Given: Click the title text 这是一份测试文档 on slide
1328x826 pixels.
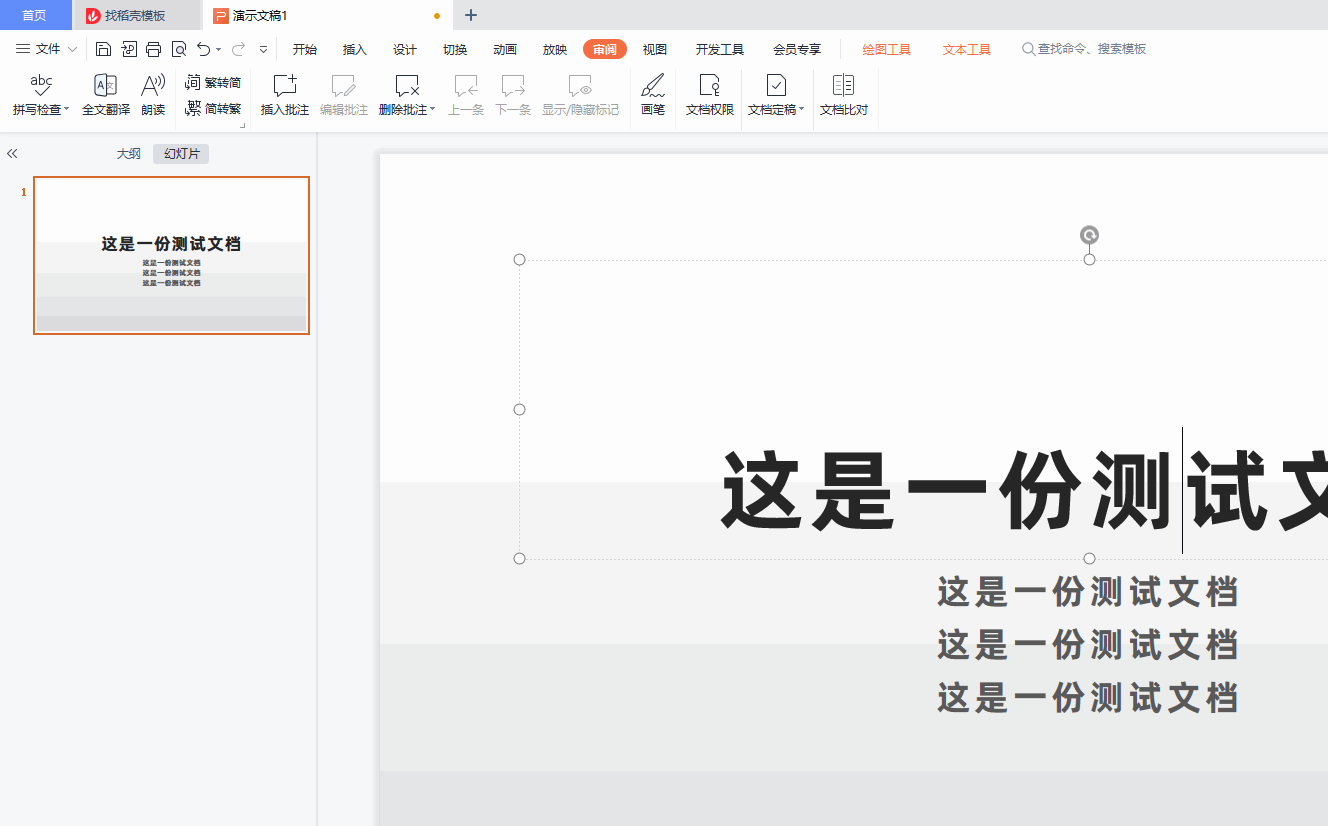Looking at the screenshot, I should [1024, 490].
